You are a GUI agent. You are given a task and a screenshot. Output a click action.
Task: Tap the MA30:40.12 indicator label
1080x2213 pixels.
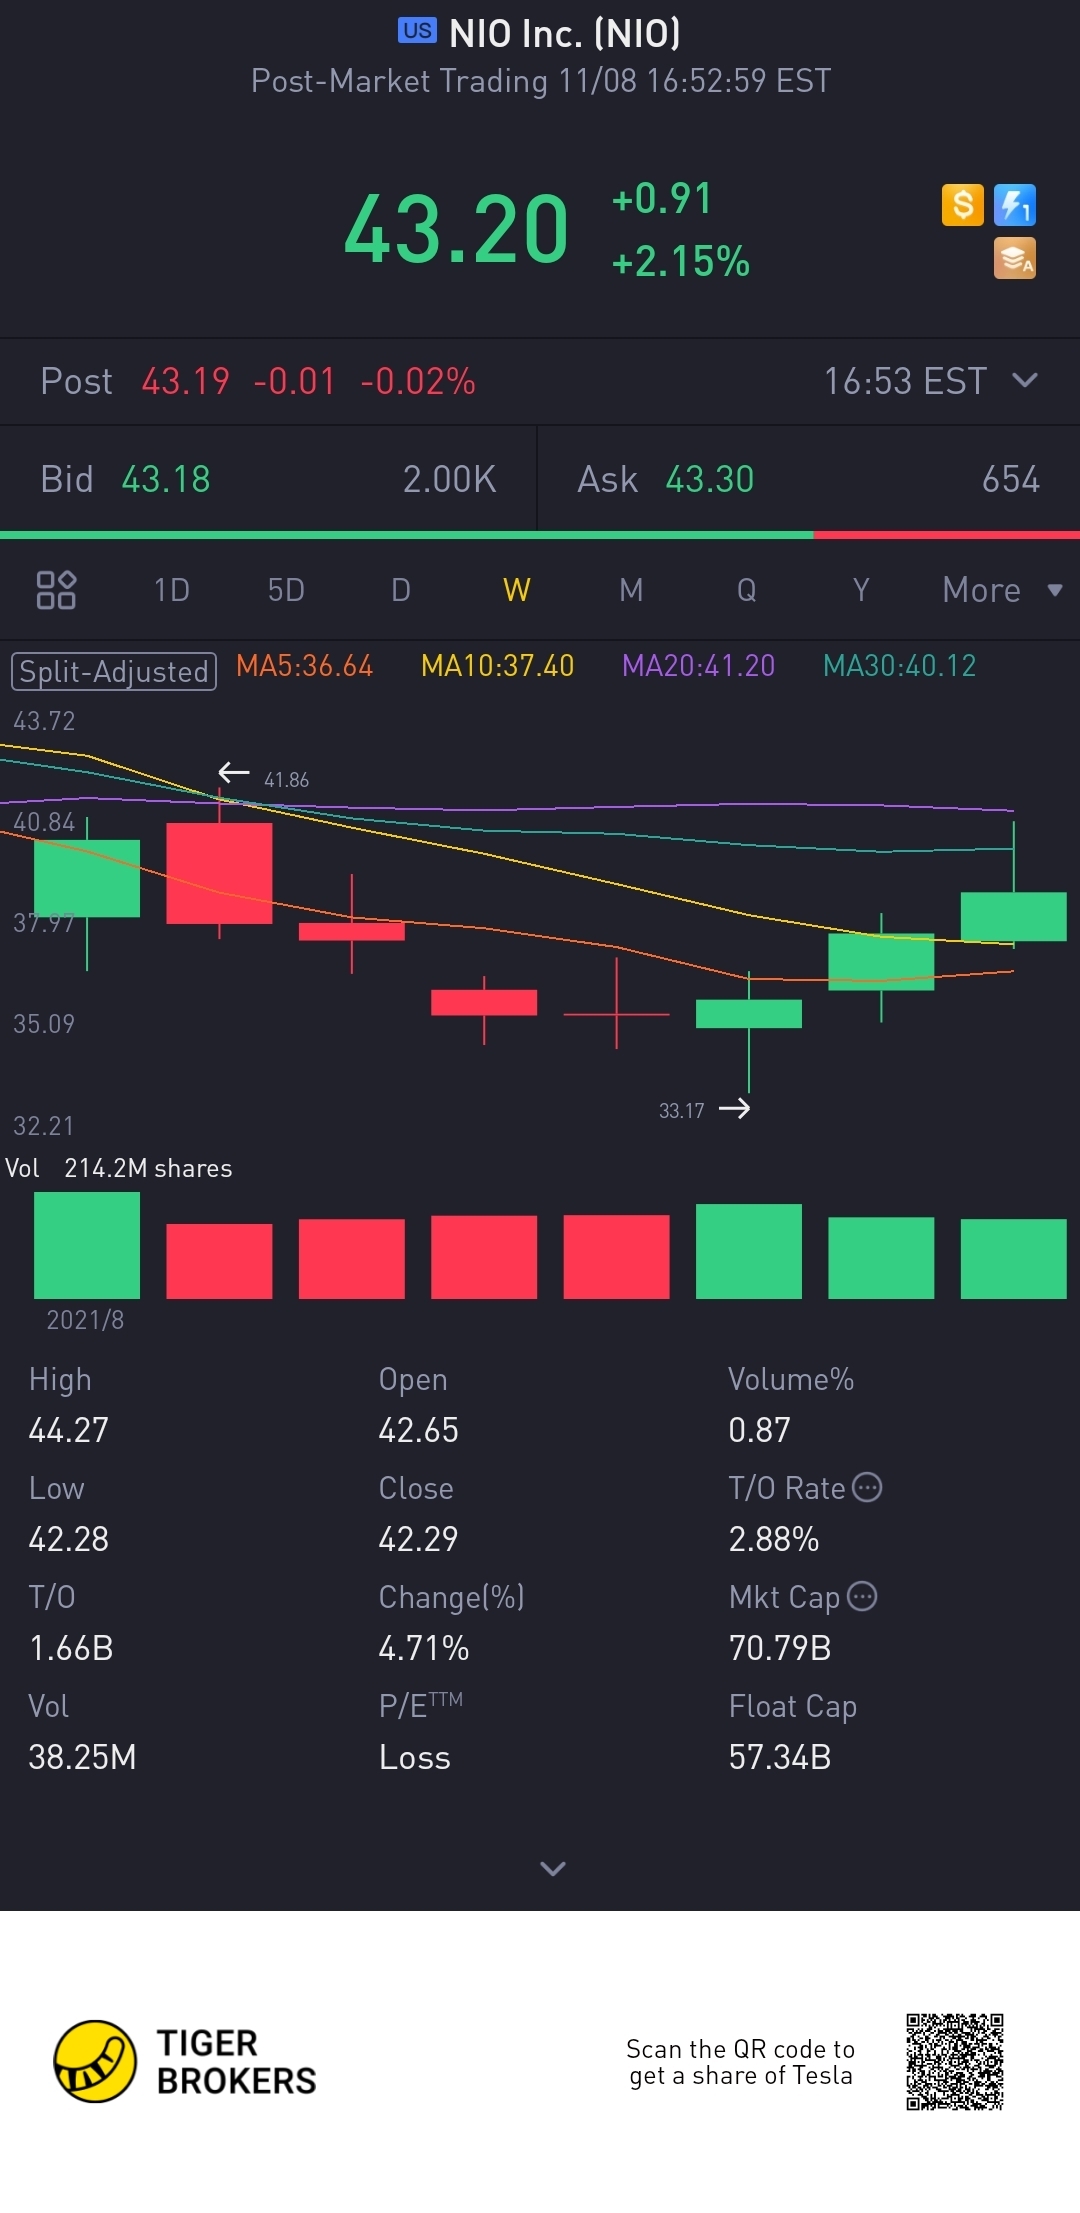[x=899, y=666]
